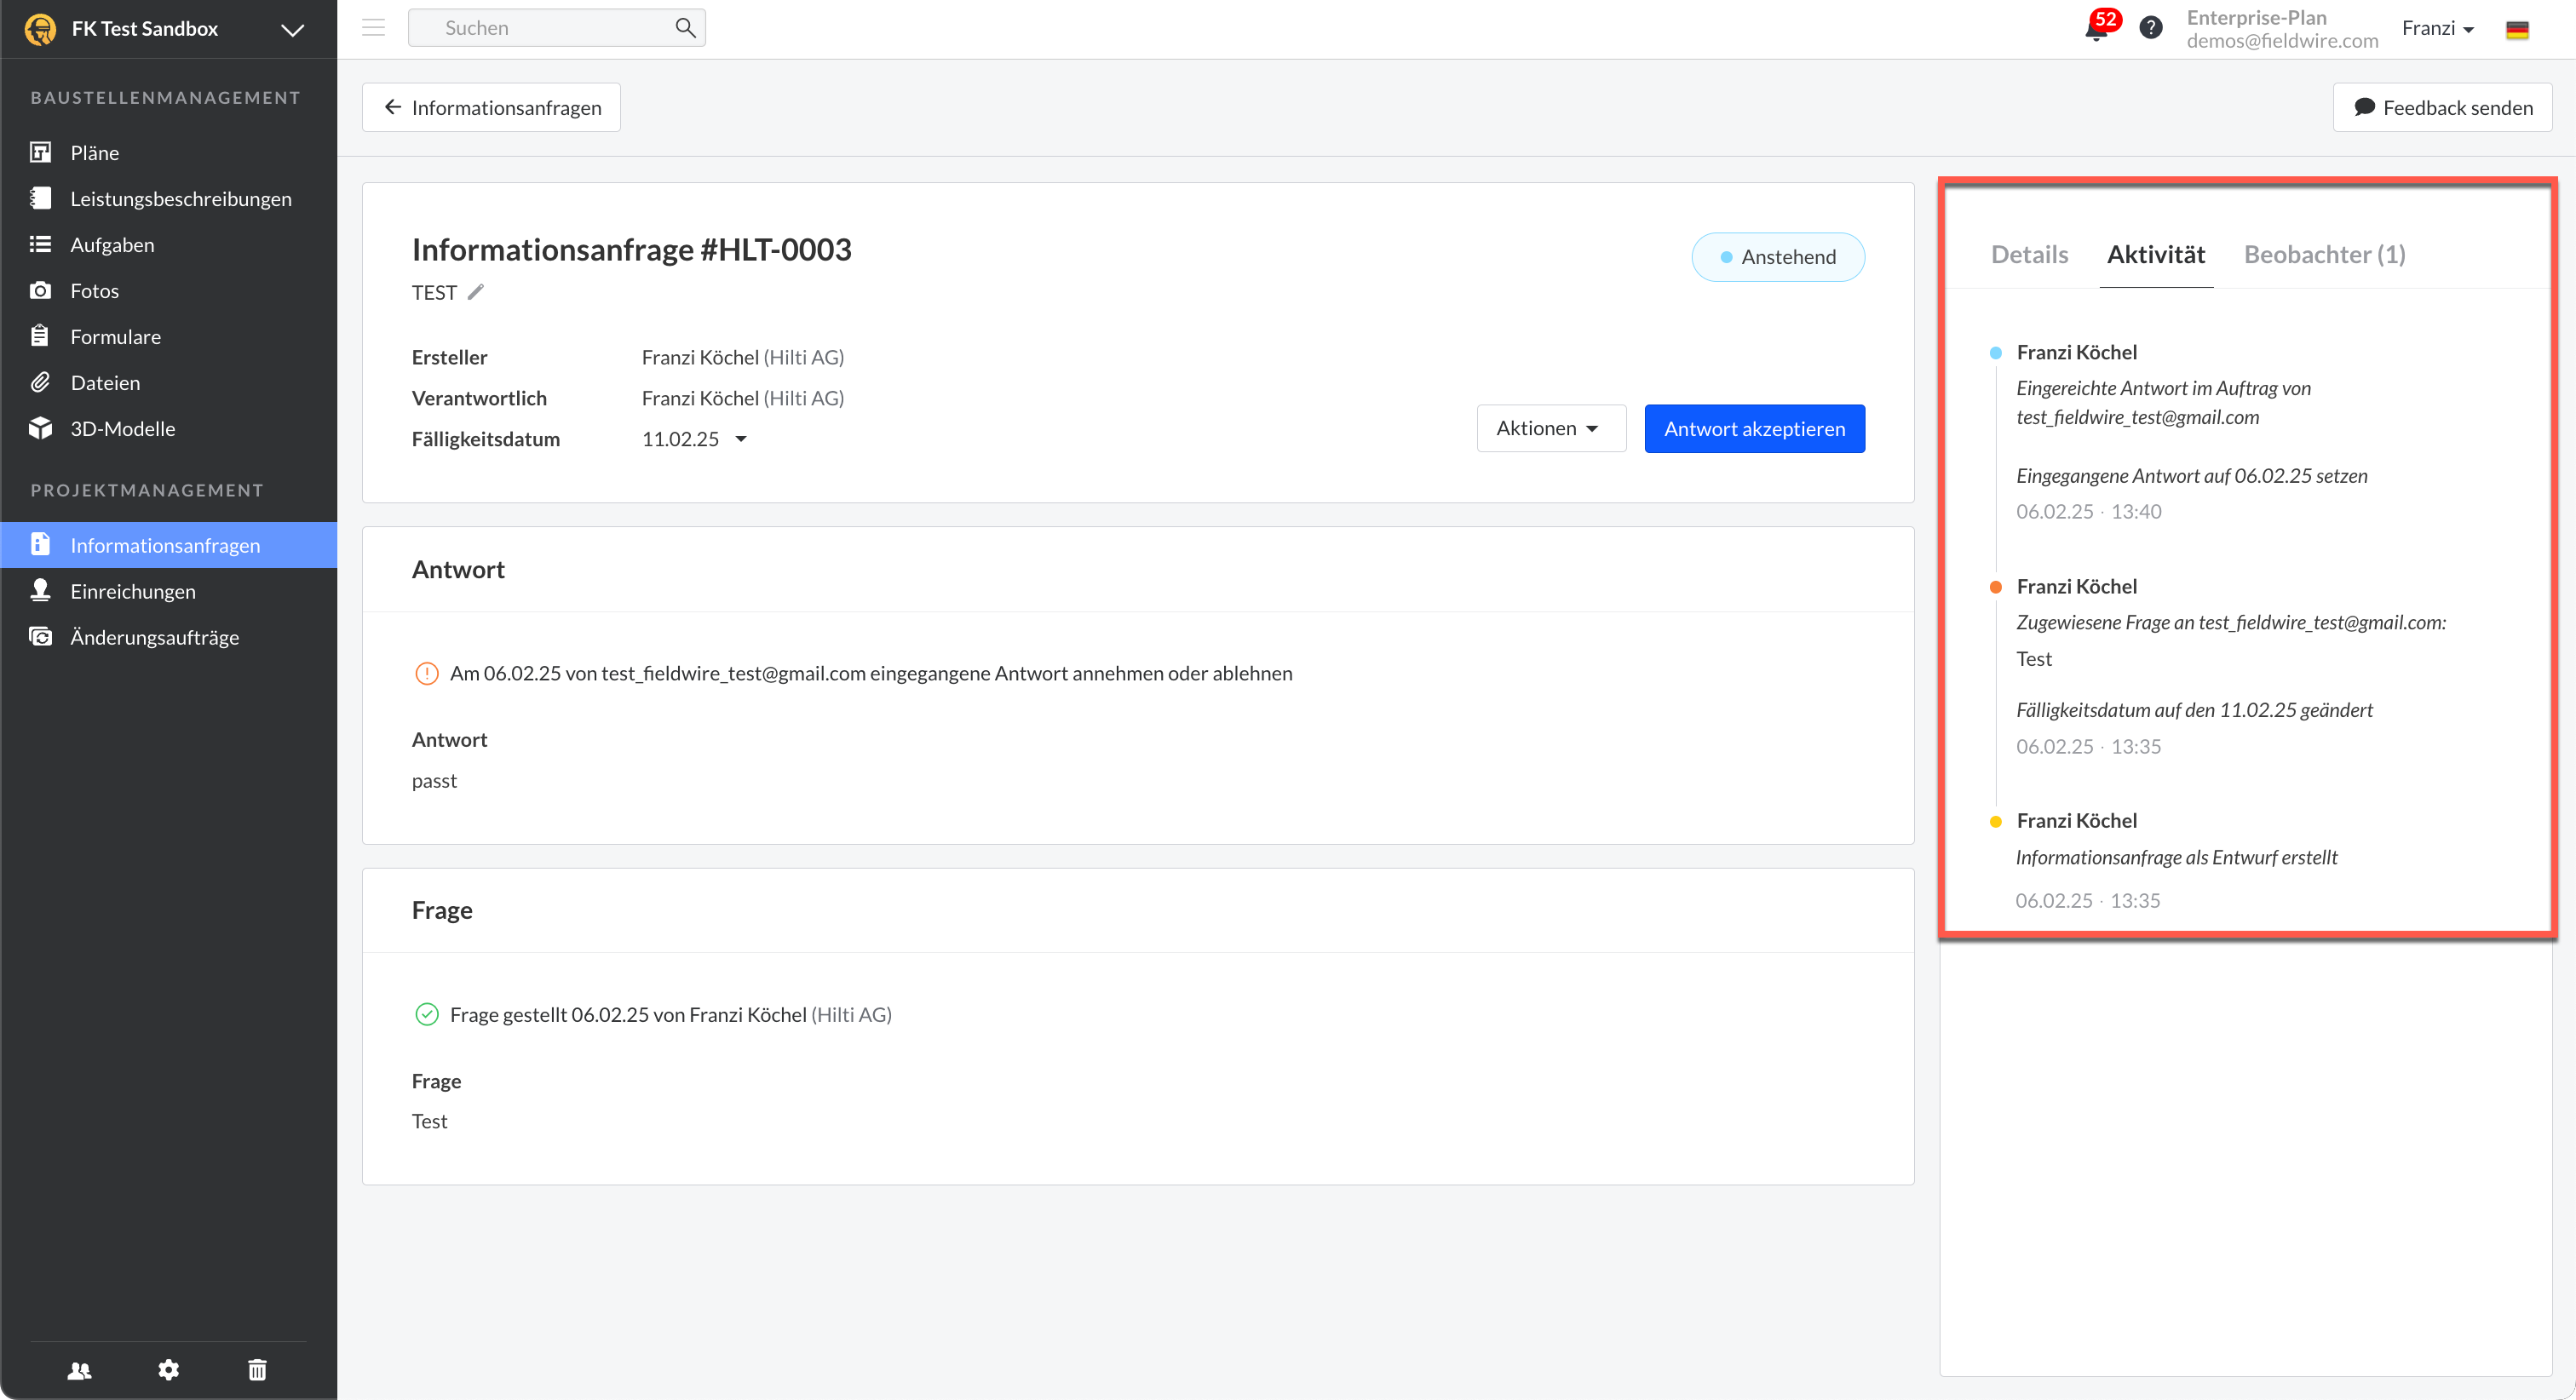Click the notification bell icon

pyautogui.click(x=2096, y=29)
